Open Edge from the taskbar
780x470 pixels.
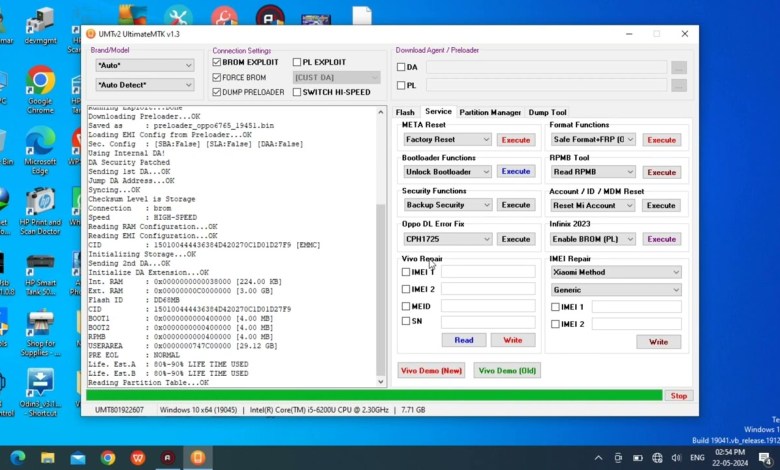tap(18, 458)
